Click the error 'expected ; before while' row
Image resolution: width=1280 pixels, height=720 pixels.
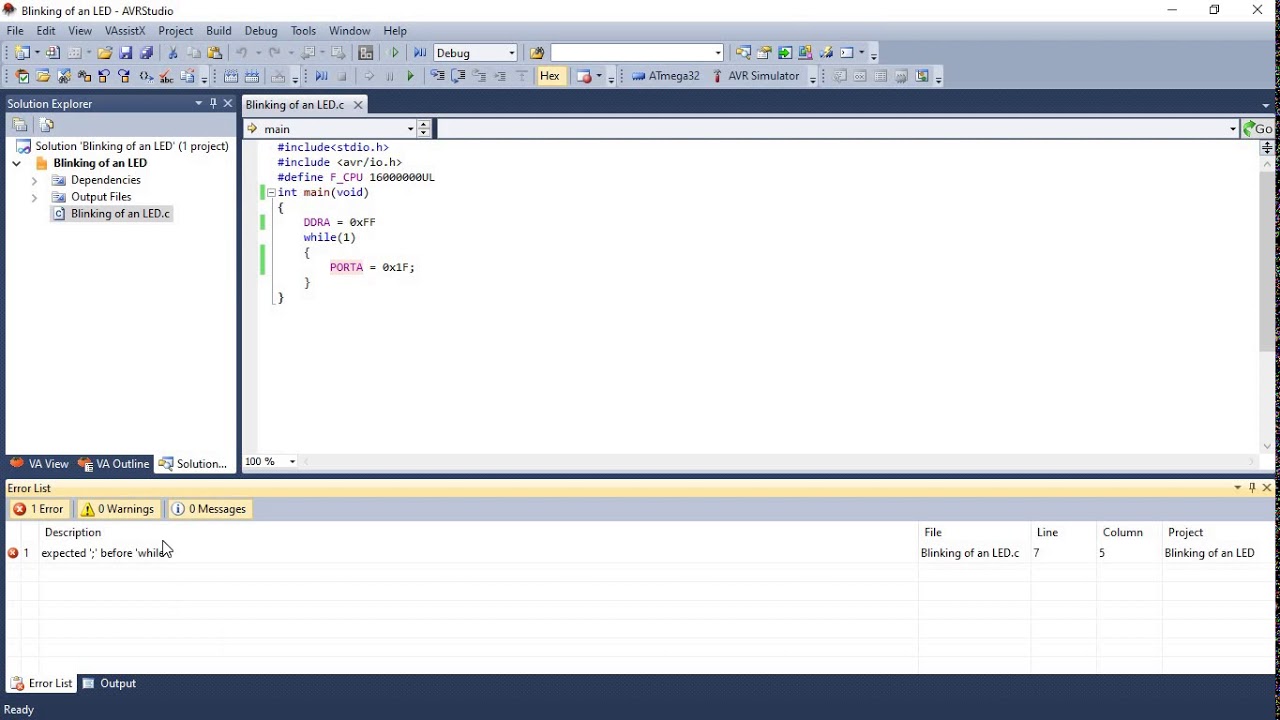coord(640,553)
